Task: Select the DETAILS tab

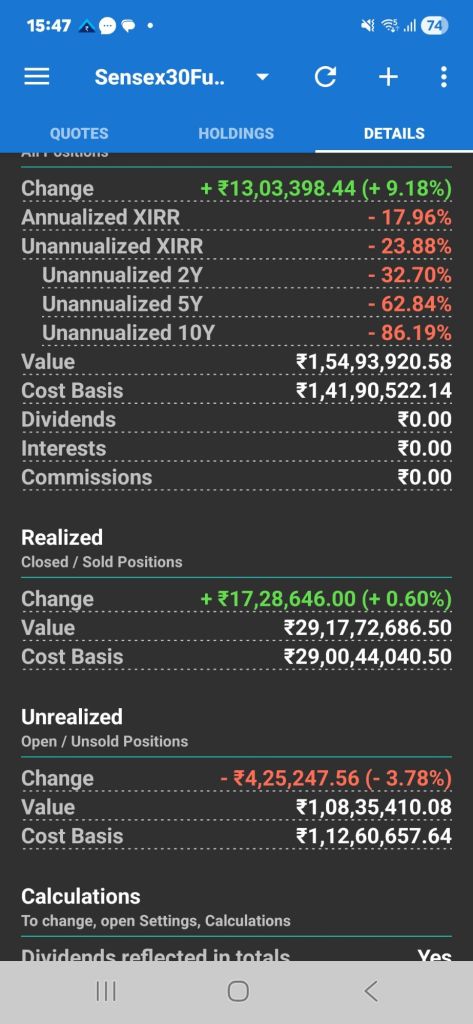Action: click(394, 133)
